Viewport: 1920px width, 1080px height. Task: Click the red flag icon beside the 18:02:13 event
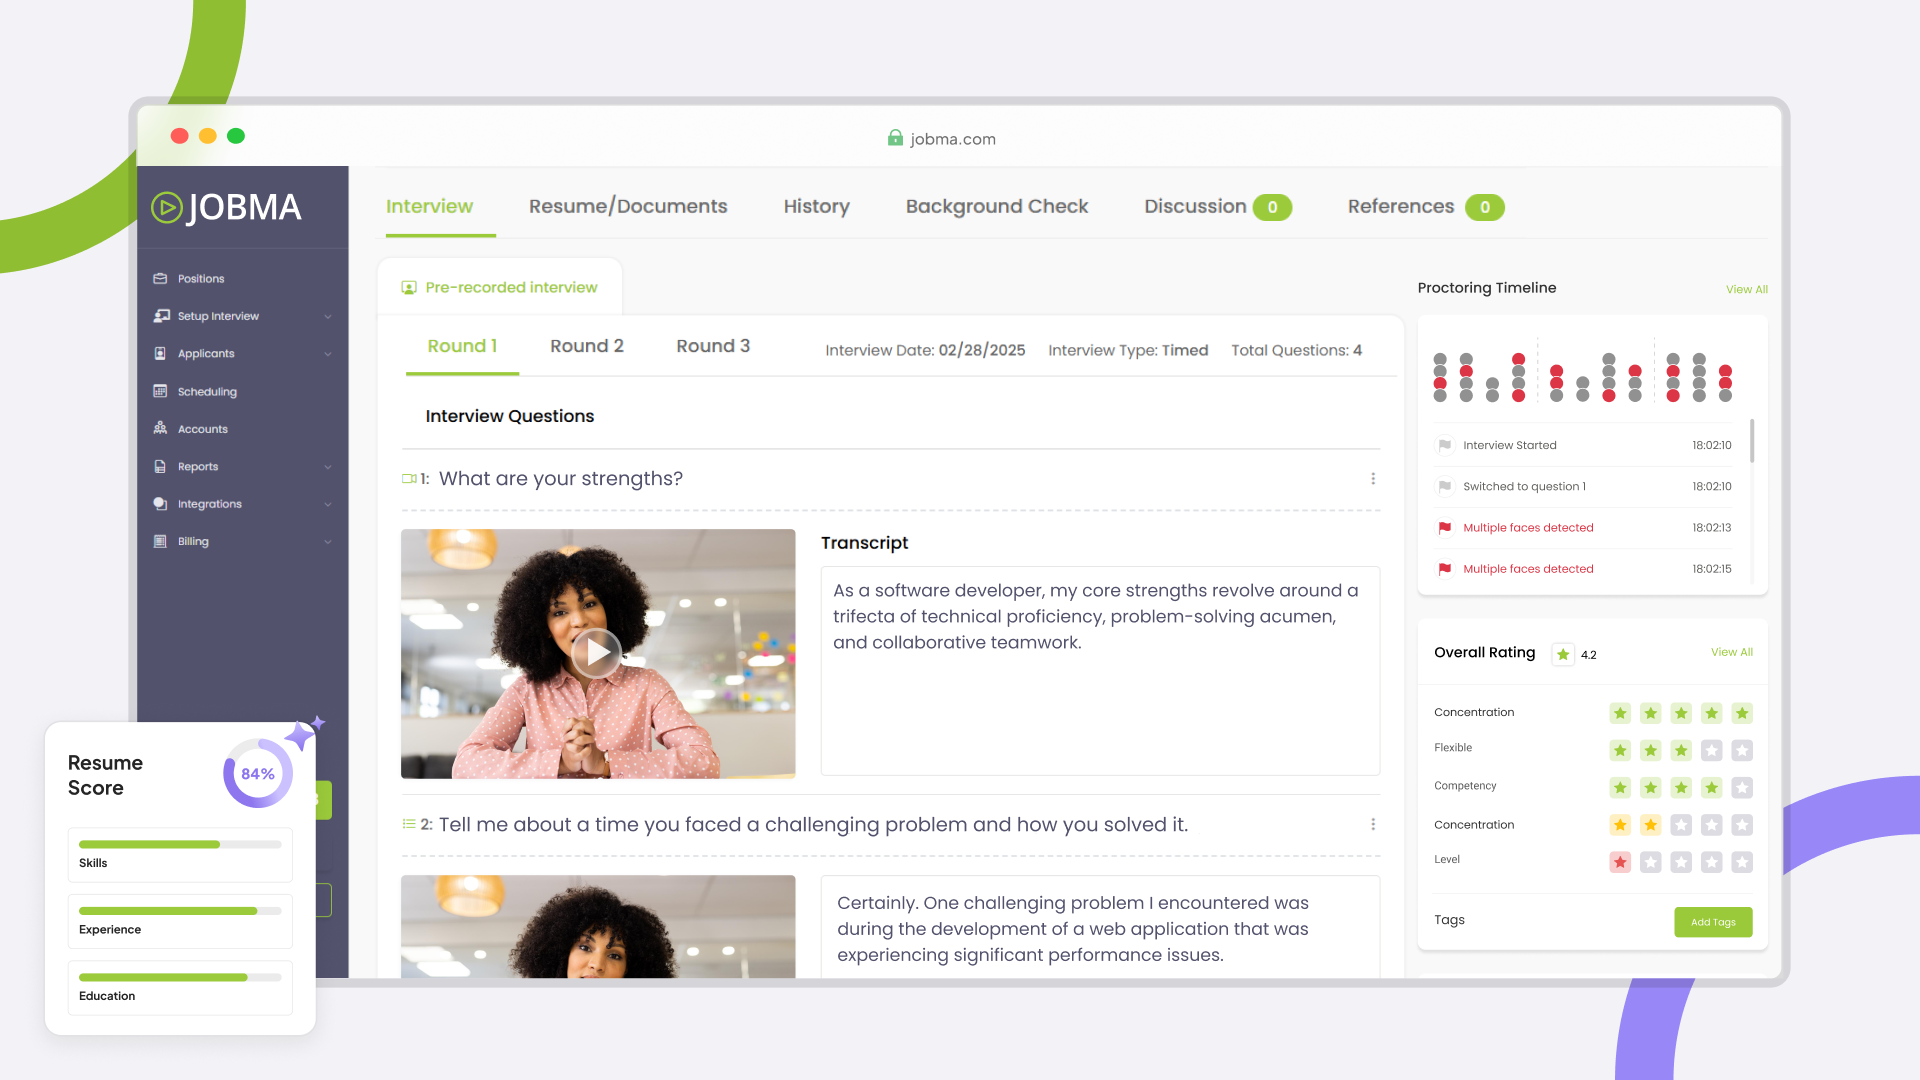click(x=1444, y=528)
